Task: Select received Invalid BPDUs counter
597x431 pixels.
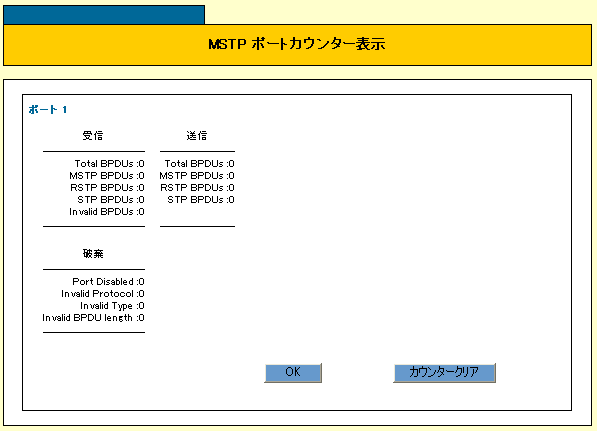Action: tap(107, 212)
